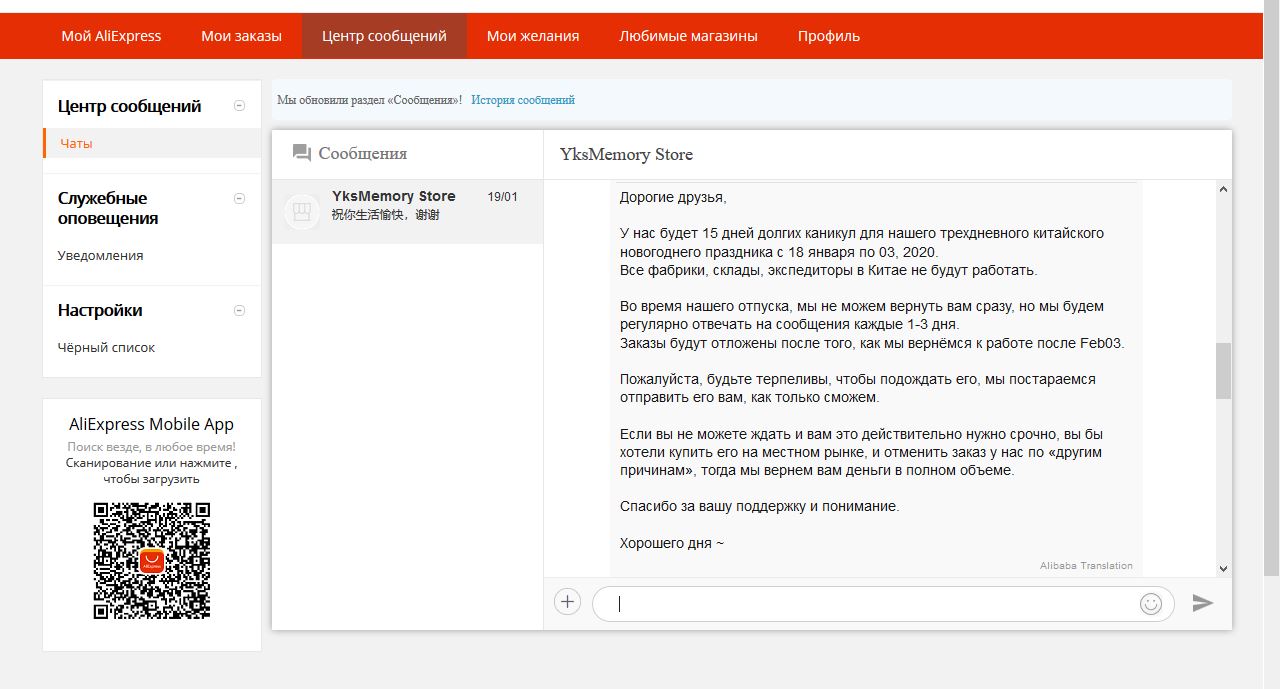Click the AliExpress app QR code
1280x689 pixels.
(152, 561)
